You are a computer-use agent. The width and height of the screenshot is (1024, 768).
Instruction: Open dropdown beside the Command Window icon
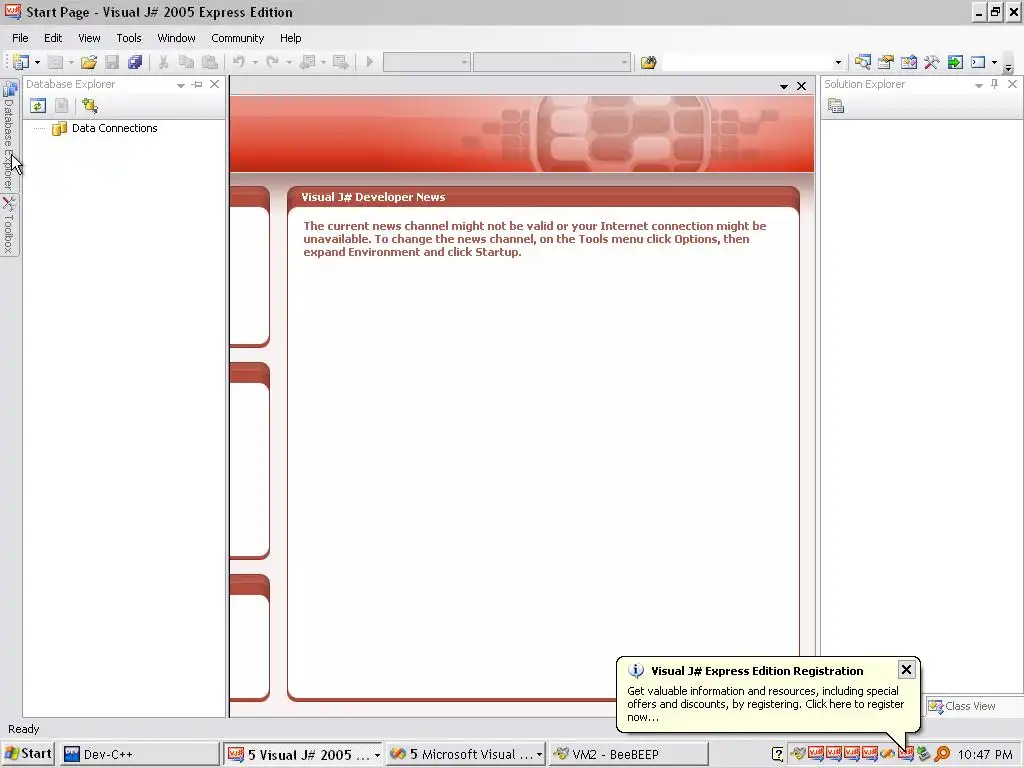[x=994, y=62]
